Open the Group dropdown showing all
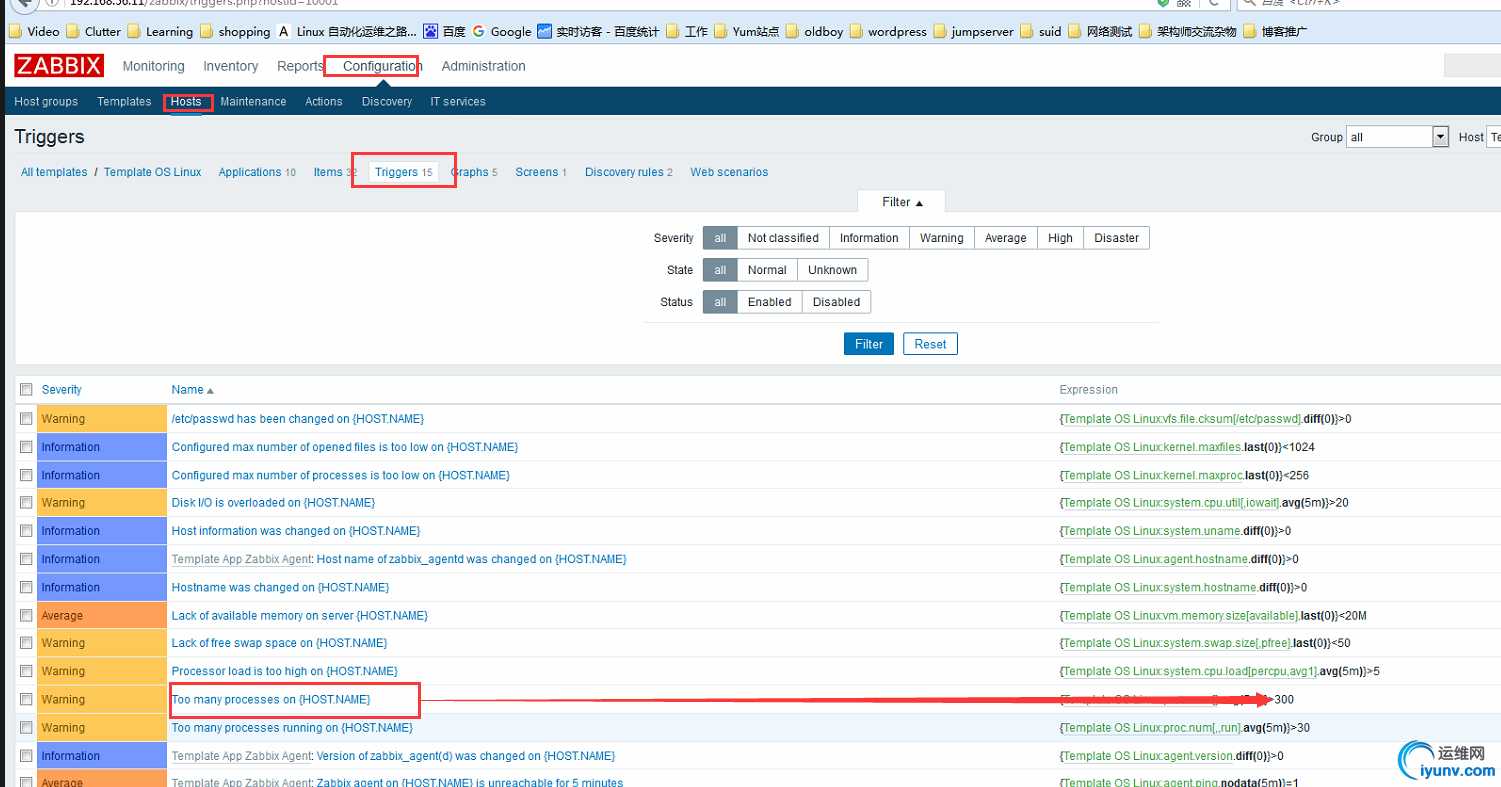Screen dimensions: 1501x787 click(1398, 137)
